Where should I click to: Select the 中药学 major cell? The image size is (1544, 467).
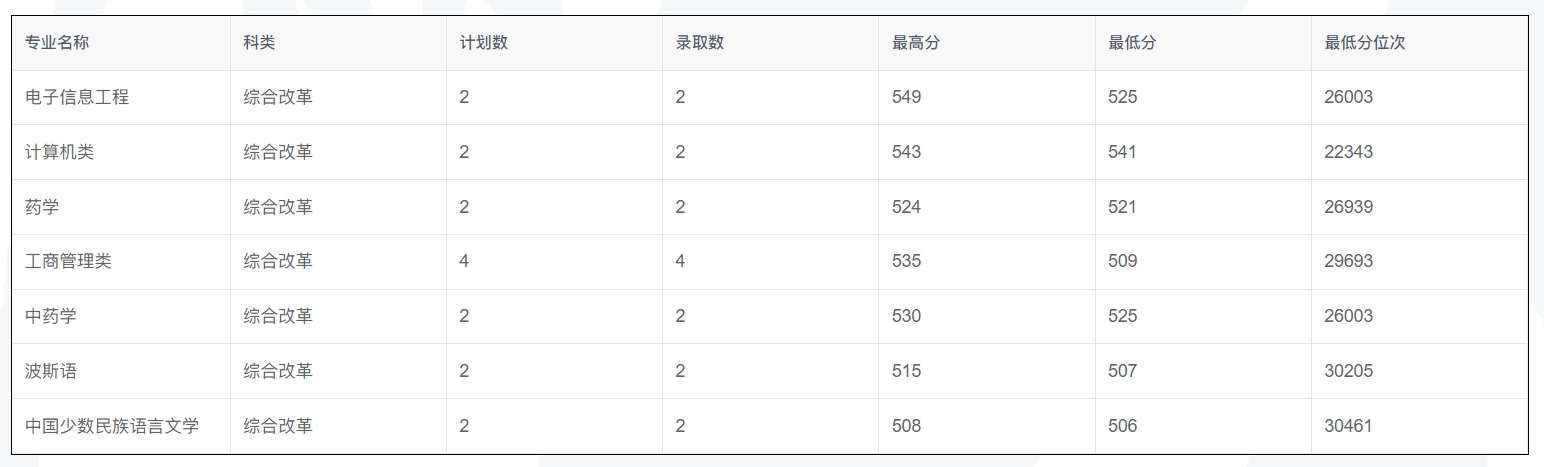51,316
